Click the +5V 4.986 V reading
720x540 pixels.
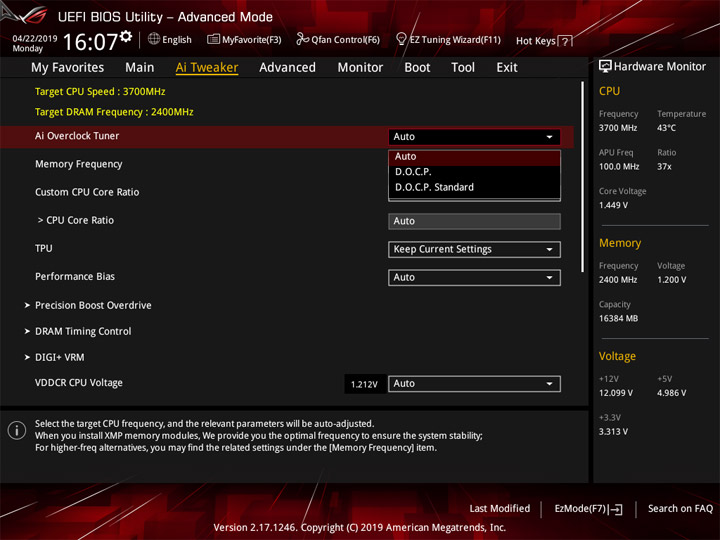tap(671, 393)
